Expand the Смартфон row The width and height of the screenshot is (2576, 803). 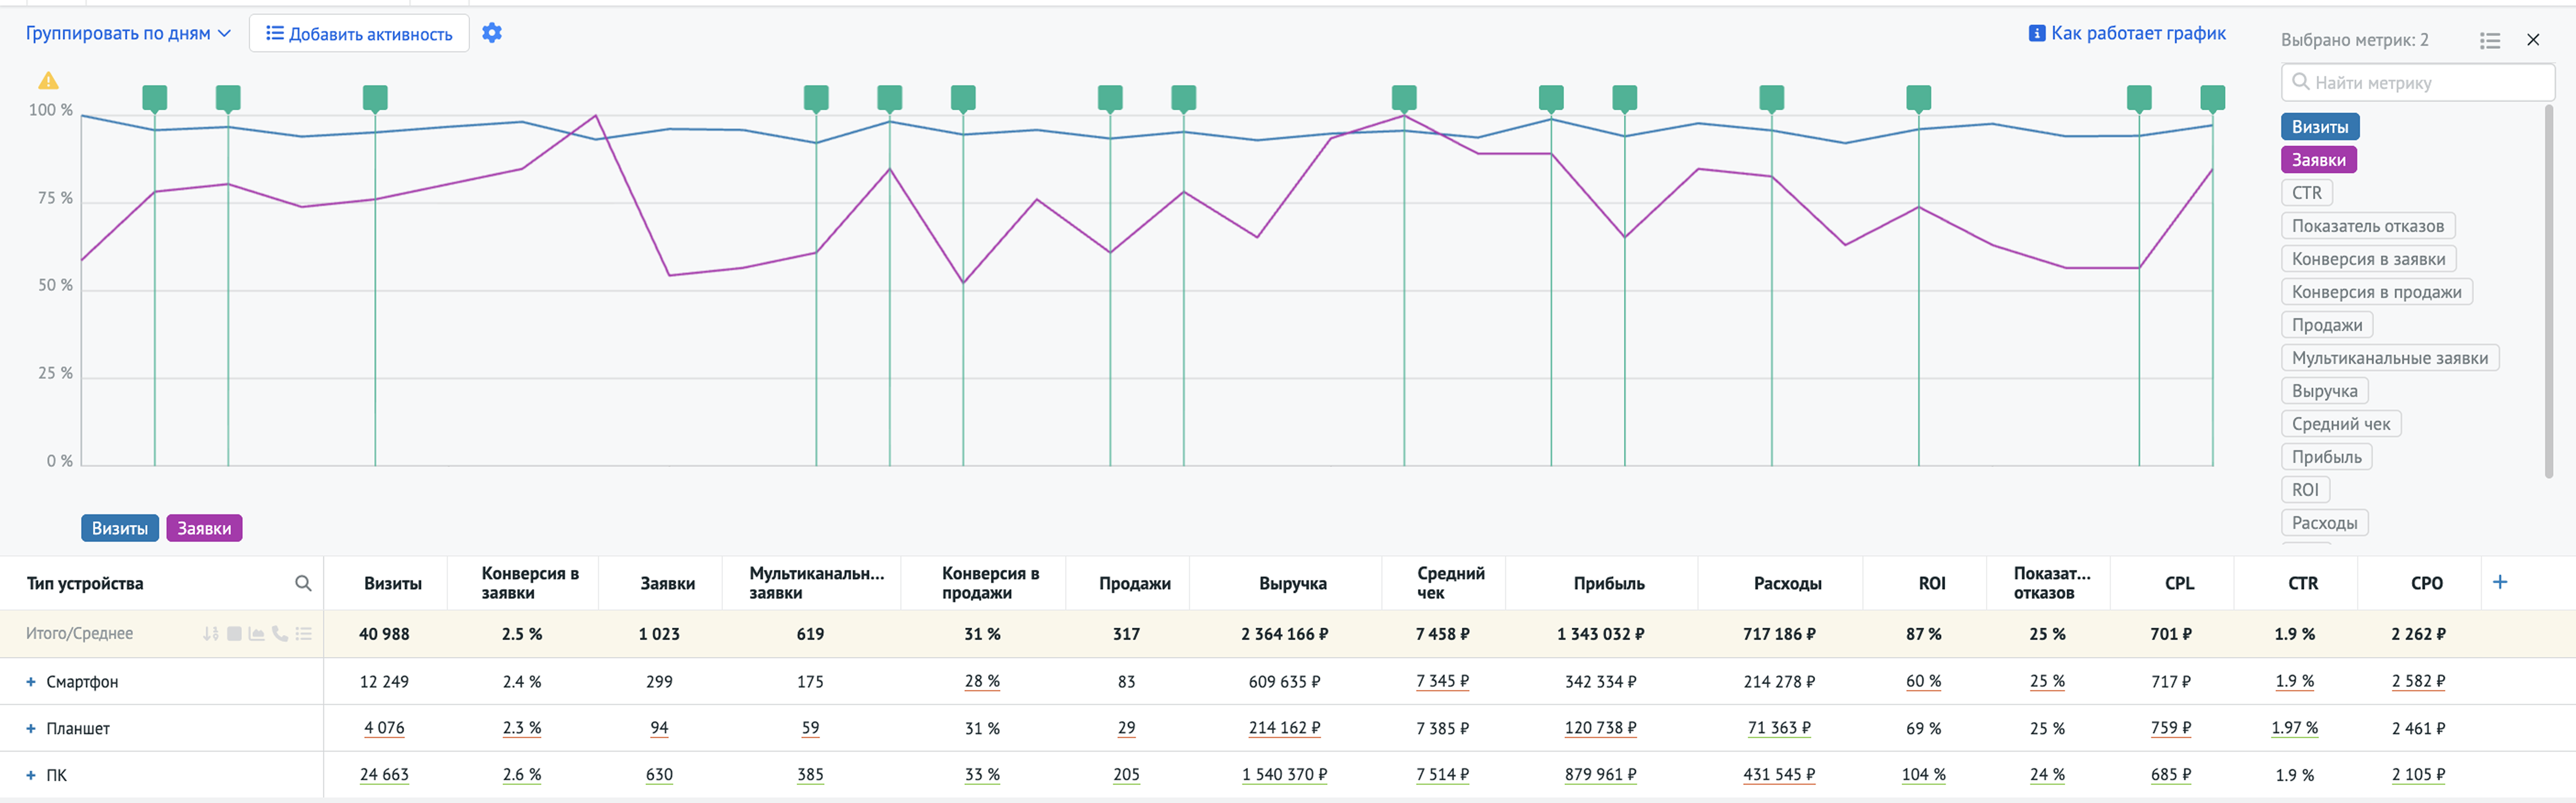pyautogui.click(x=31, y=682)
